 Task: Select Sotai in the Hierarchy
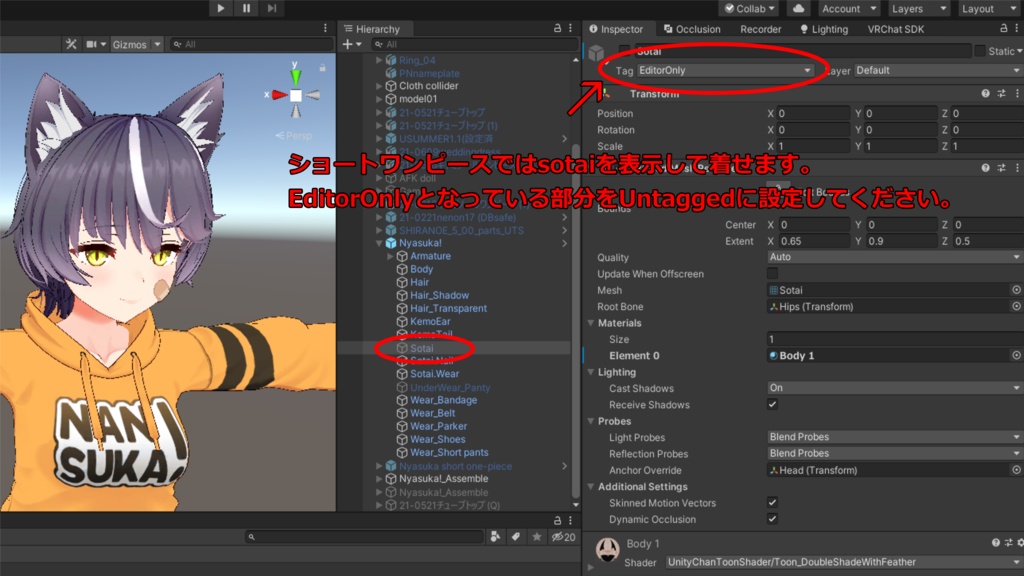coord(421,348)
